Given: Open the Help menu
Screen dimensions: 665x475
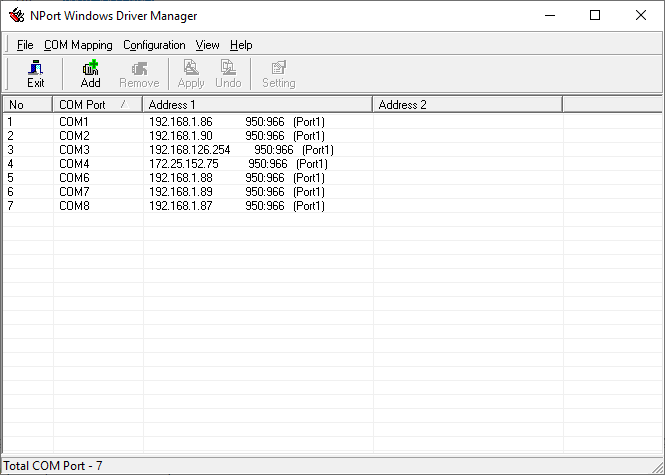Looking at the screenshot, I should click(241, 45).
